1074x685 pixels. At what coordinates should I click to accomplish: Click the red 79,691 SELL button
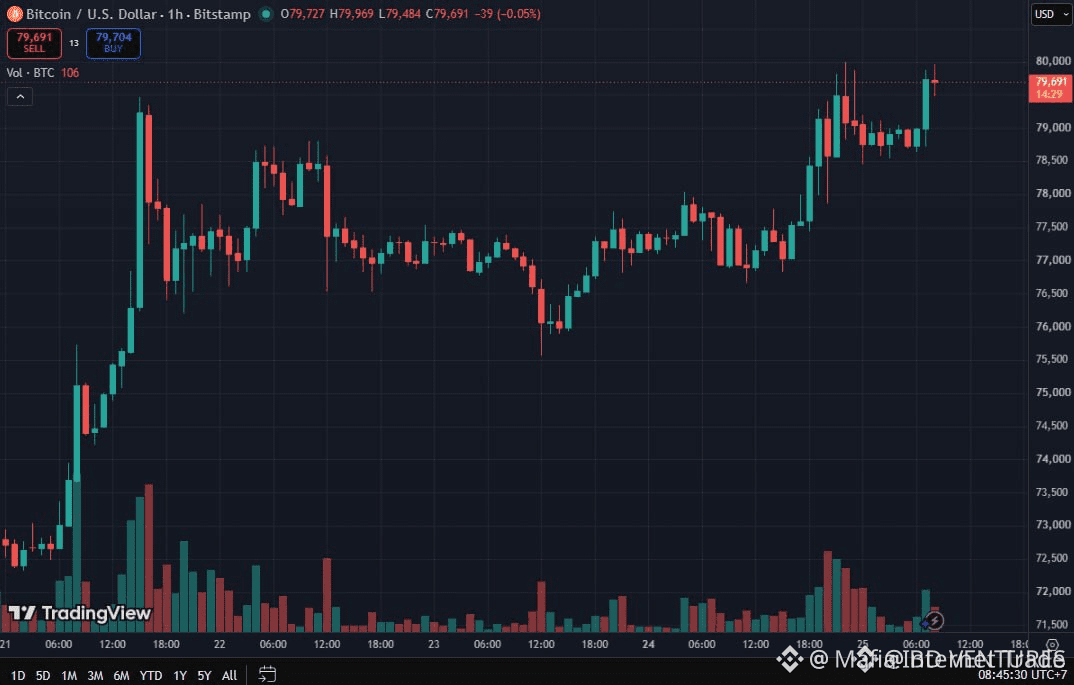click(34, 43)
